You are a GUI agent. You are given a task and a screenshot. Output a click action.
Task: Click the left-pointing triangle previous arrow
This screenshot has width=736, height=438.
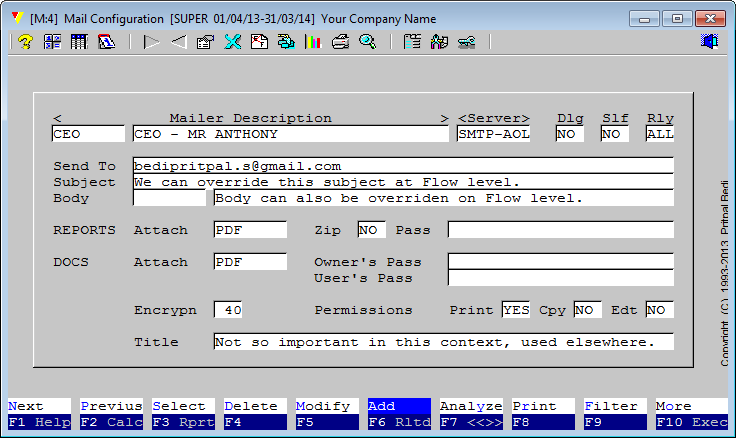click(x=178, y=42)
